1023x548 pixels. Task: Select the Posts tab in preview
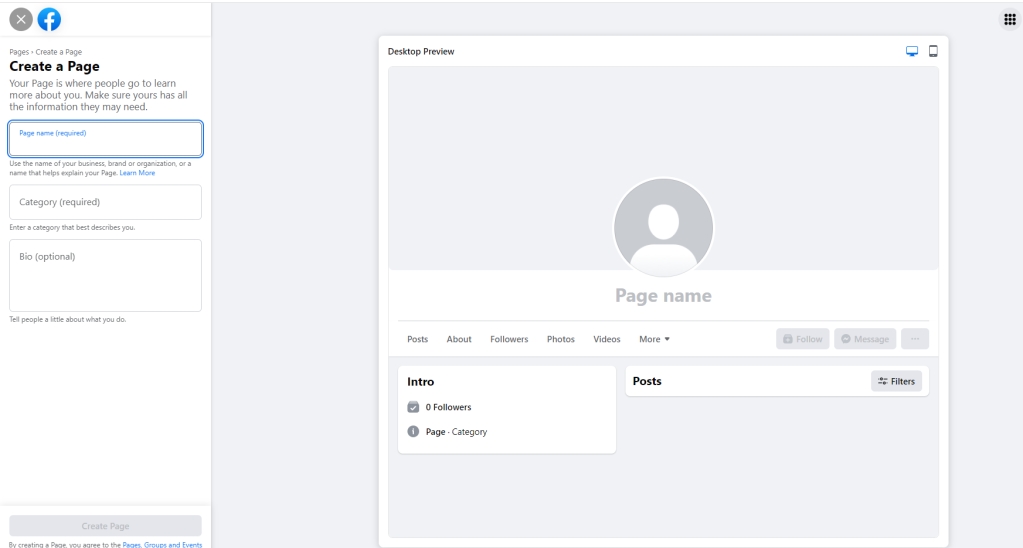pyautogui.click(x=418, y=339)
